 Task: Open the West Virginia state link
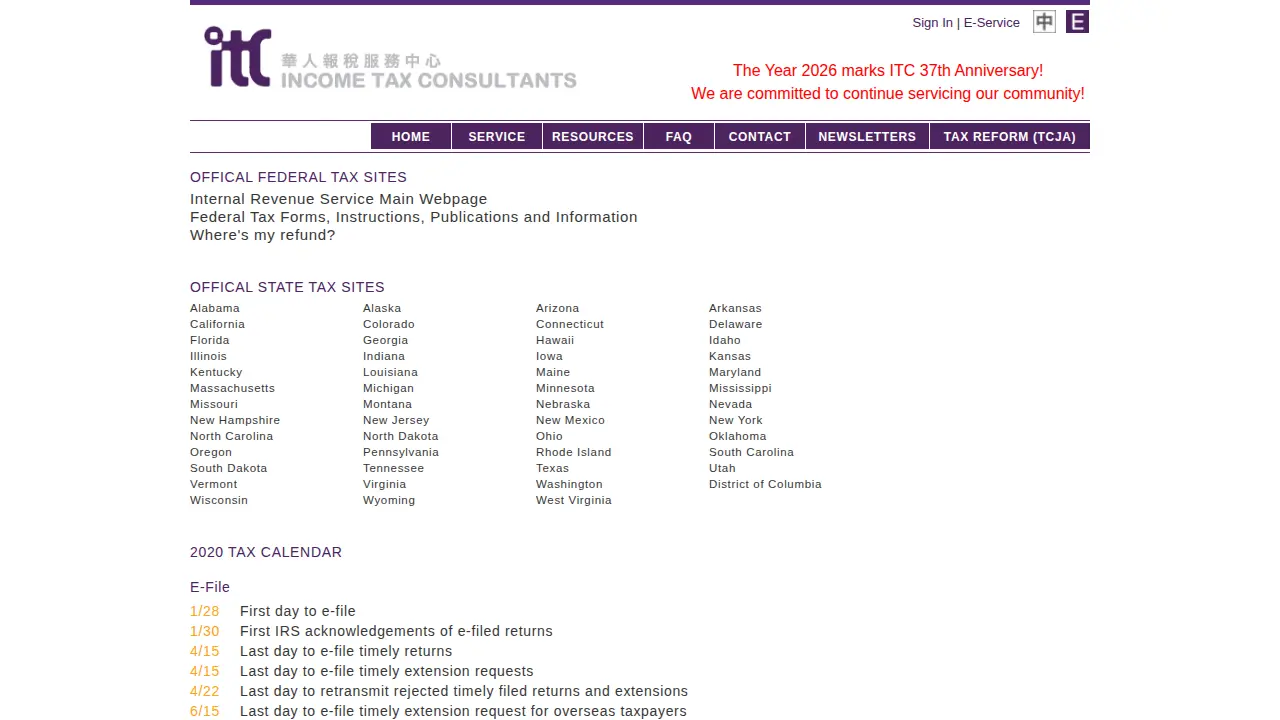pyautogui.click(x=574, y=500)
